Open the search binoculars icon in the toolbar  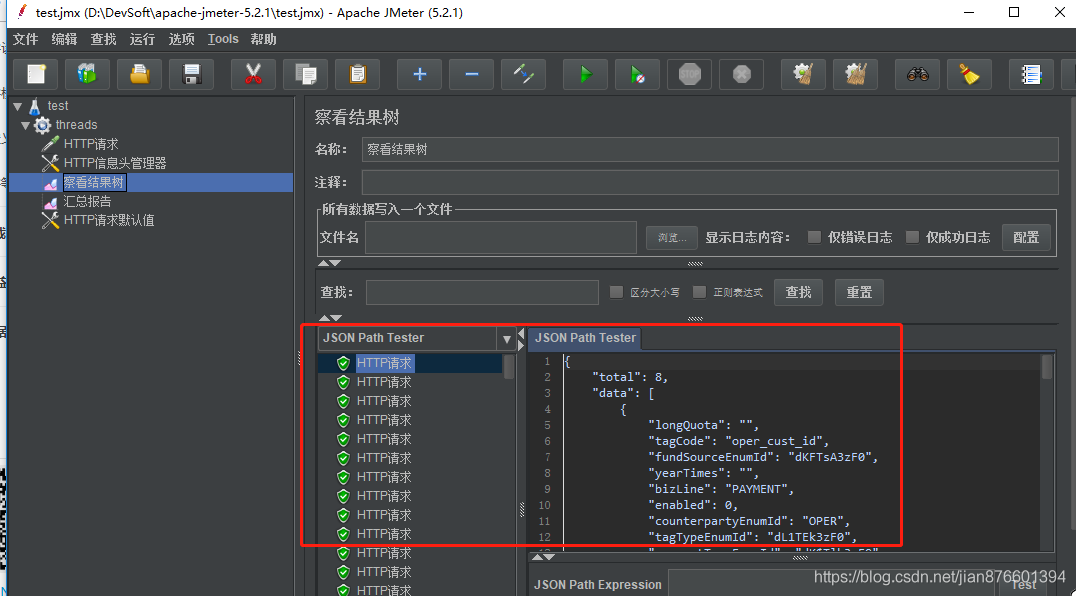917,74
